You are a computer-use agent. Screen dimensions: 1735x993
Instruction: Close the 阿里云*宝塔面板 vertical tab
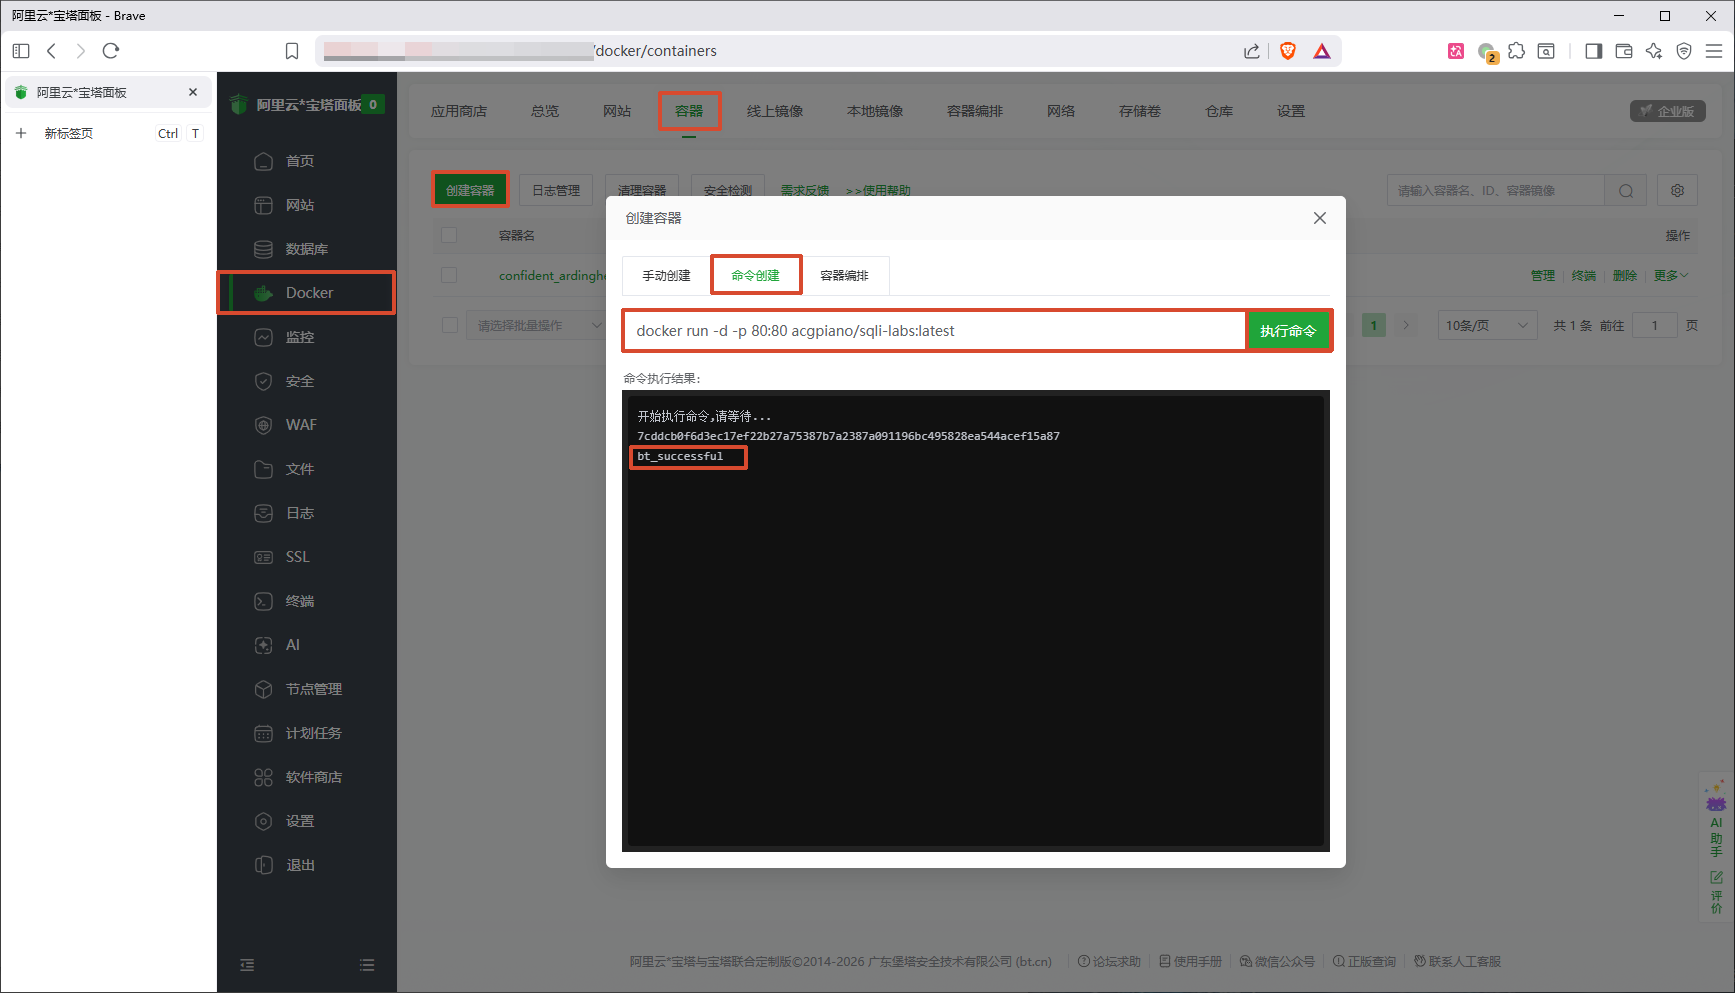[x=193, y=92]
